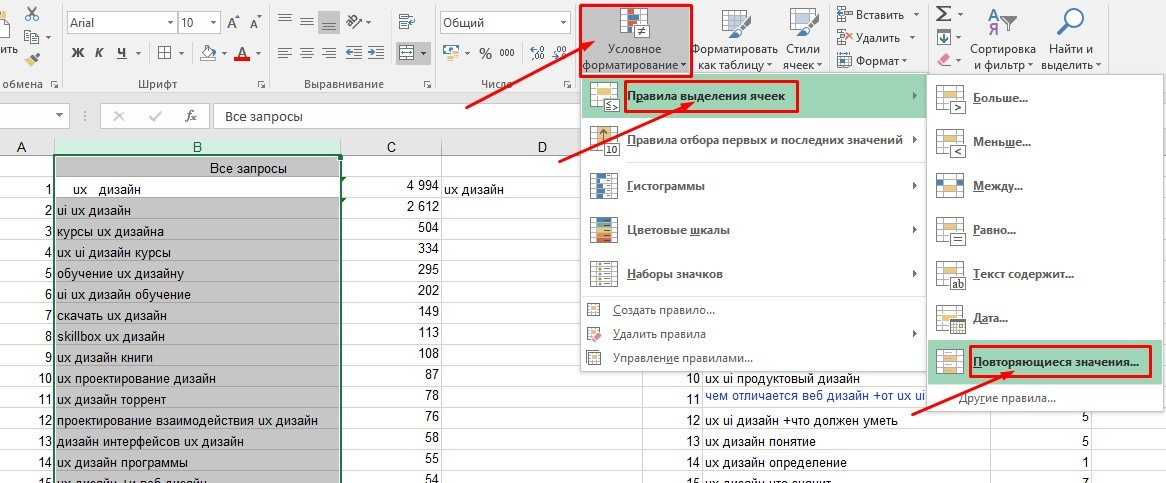Click the insert function fx icon
The width and height of the screenshot is (1166, 483).
190,117
